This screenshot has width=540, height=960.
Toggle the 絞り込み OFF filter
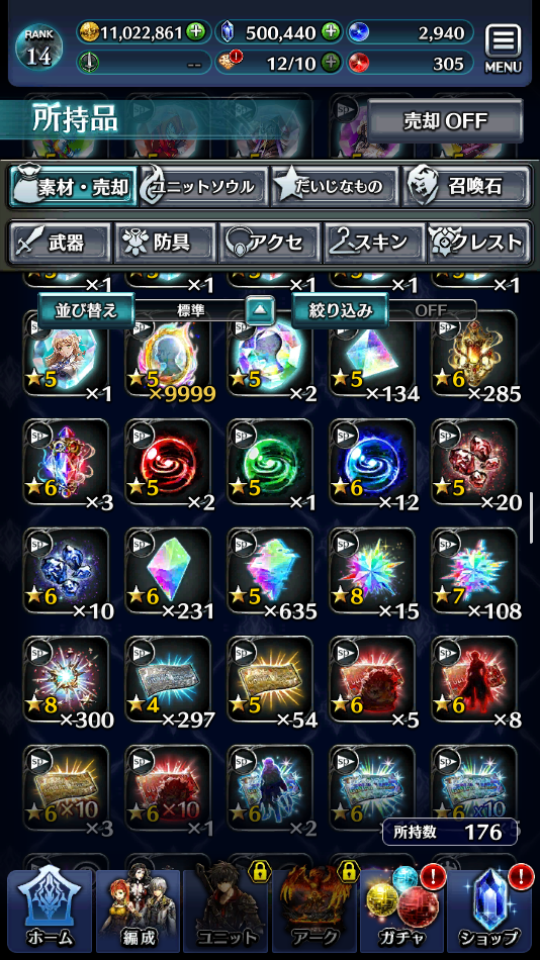(x=384, y=310)
